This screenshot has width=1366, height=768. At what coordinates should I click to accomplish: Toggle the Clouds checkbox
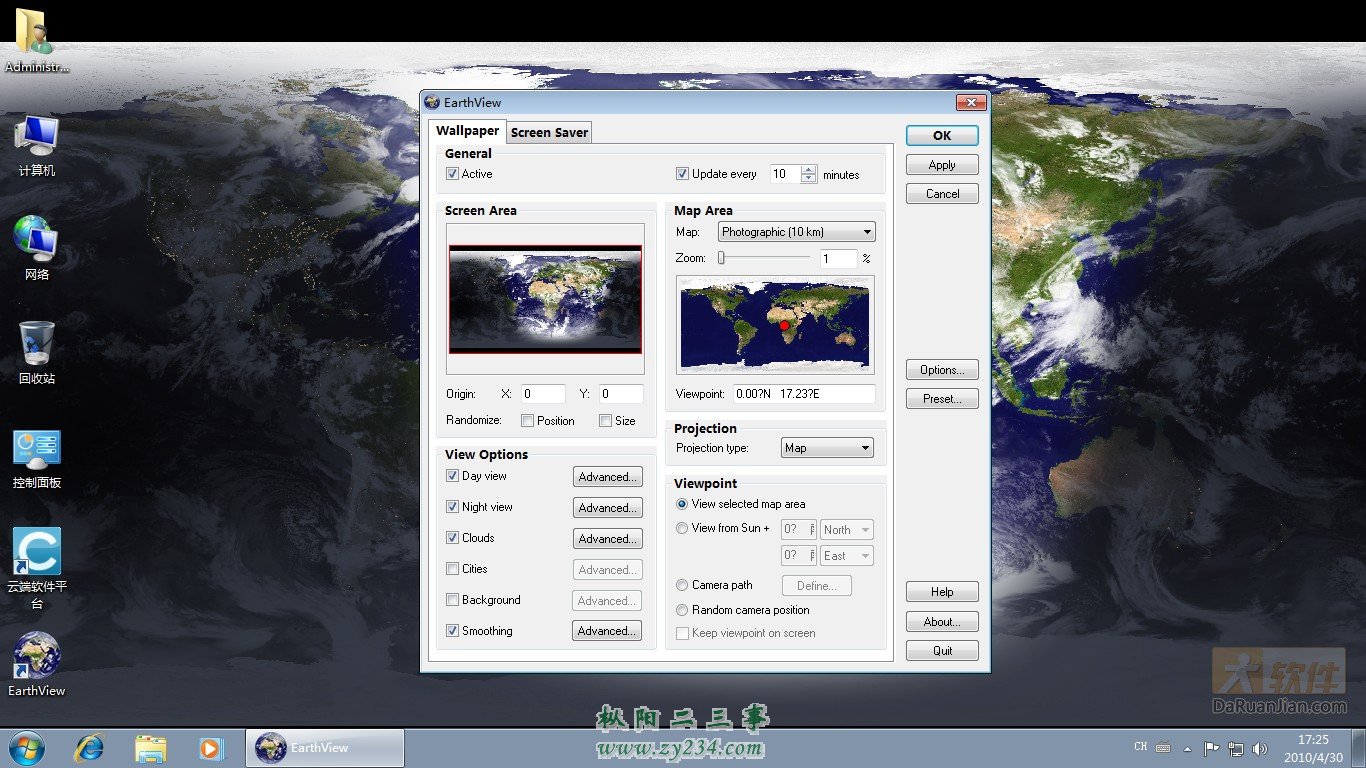[x=452, y=538]
